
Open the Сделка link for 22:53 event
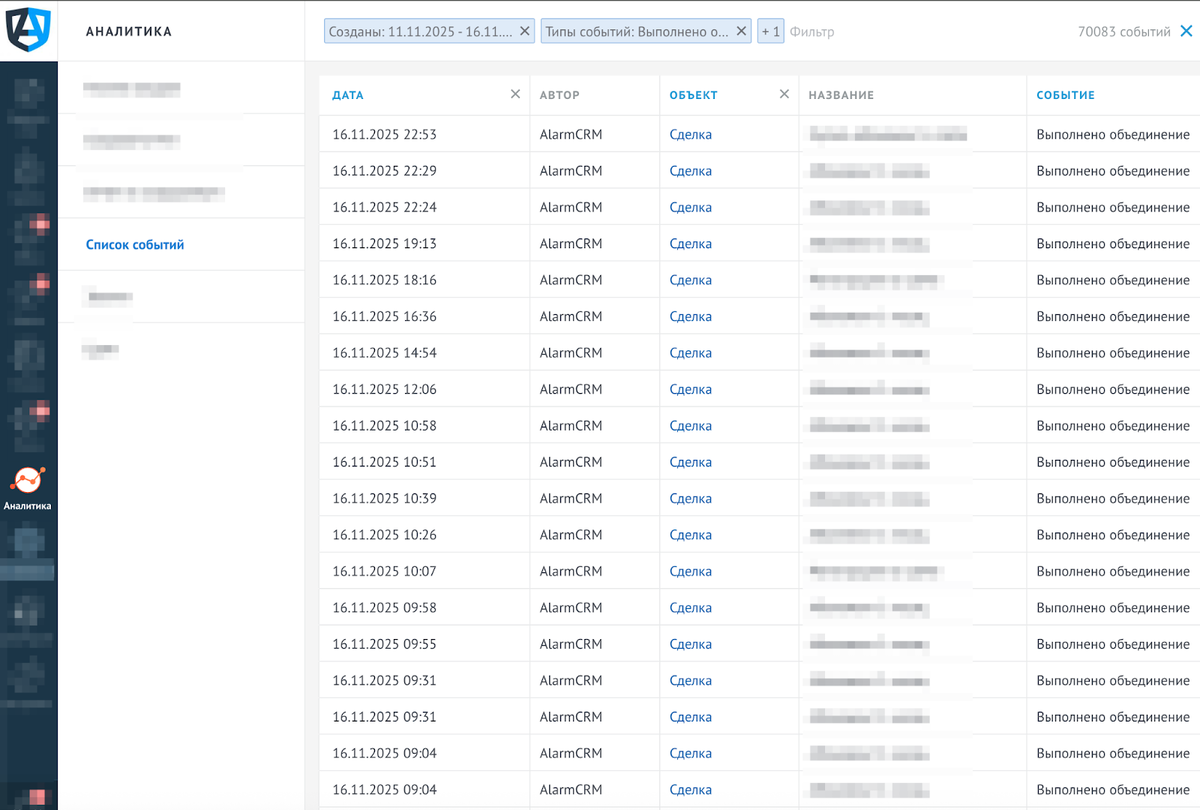(691, 135)
